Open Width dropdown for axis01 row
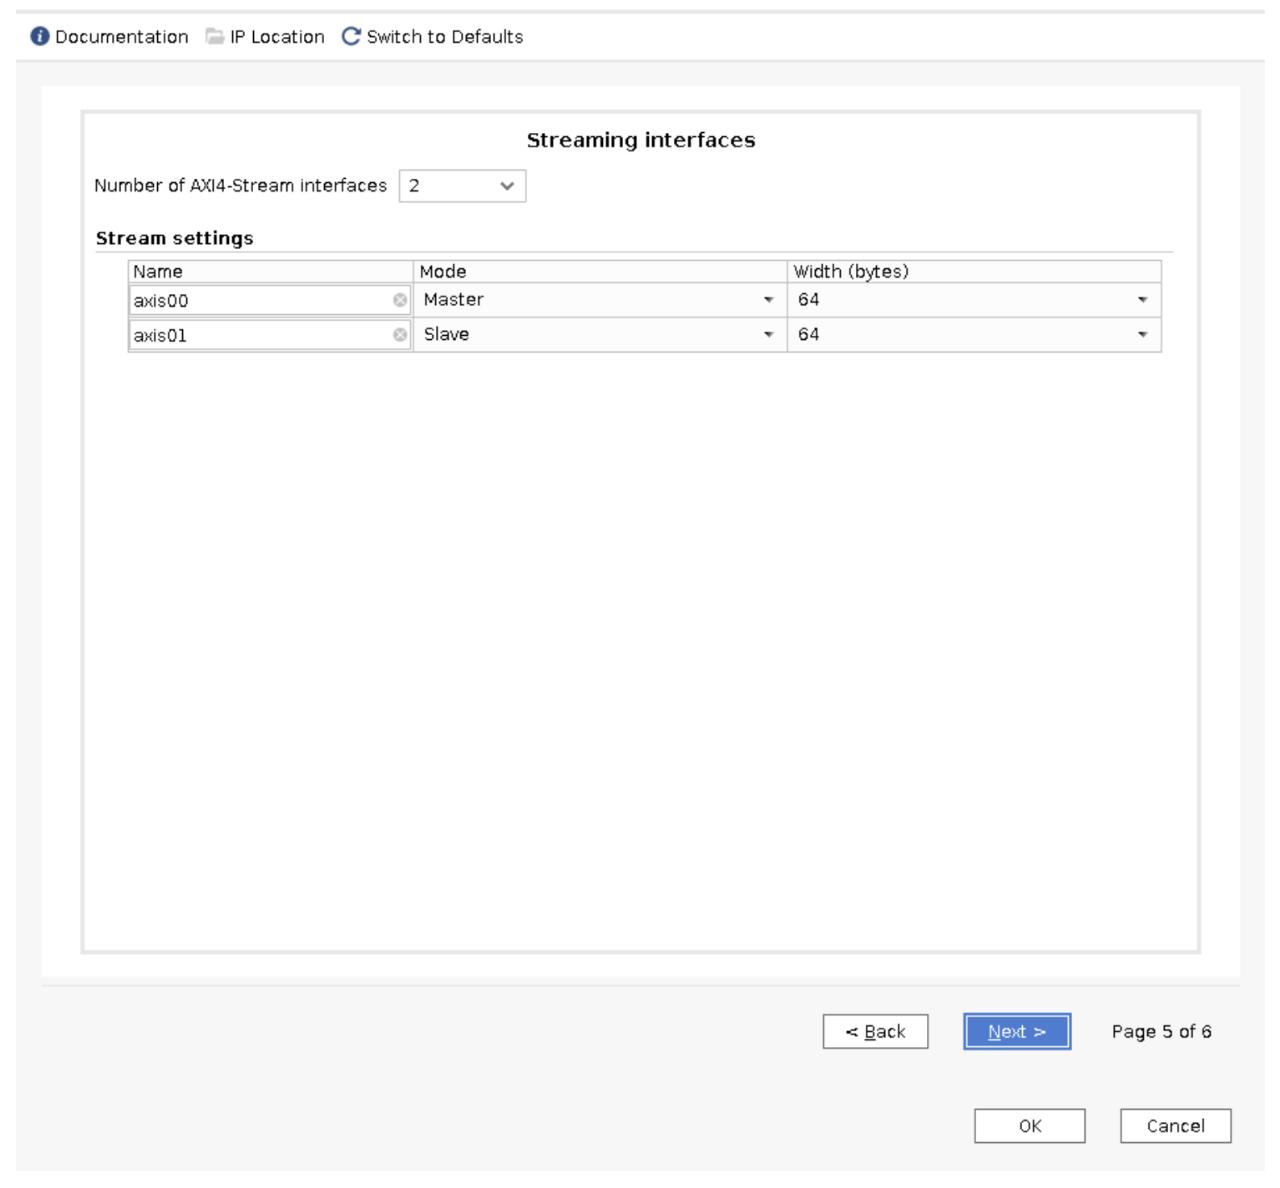 click(974, 335)
